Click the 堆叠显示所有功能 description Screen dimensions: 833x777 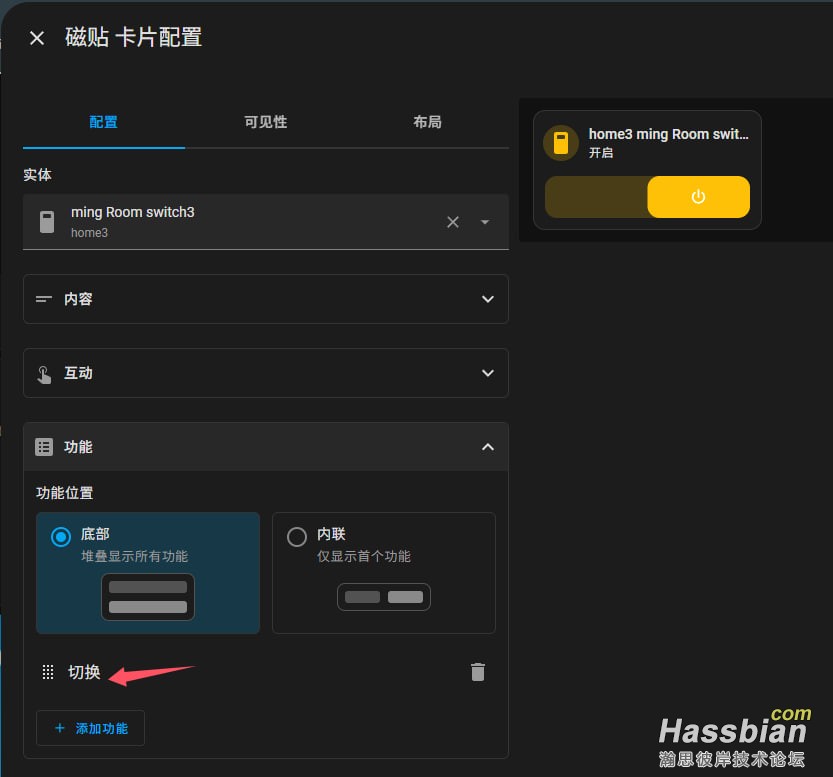(x=134, y=556)
